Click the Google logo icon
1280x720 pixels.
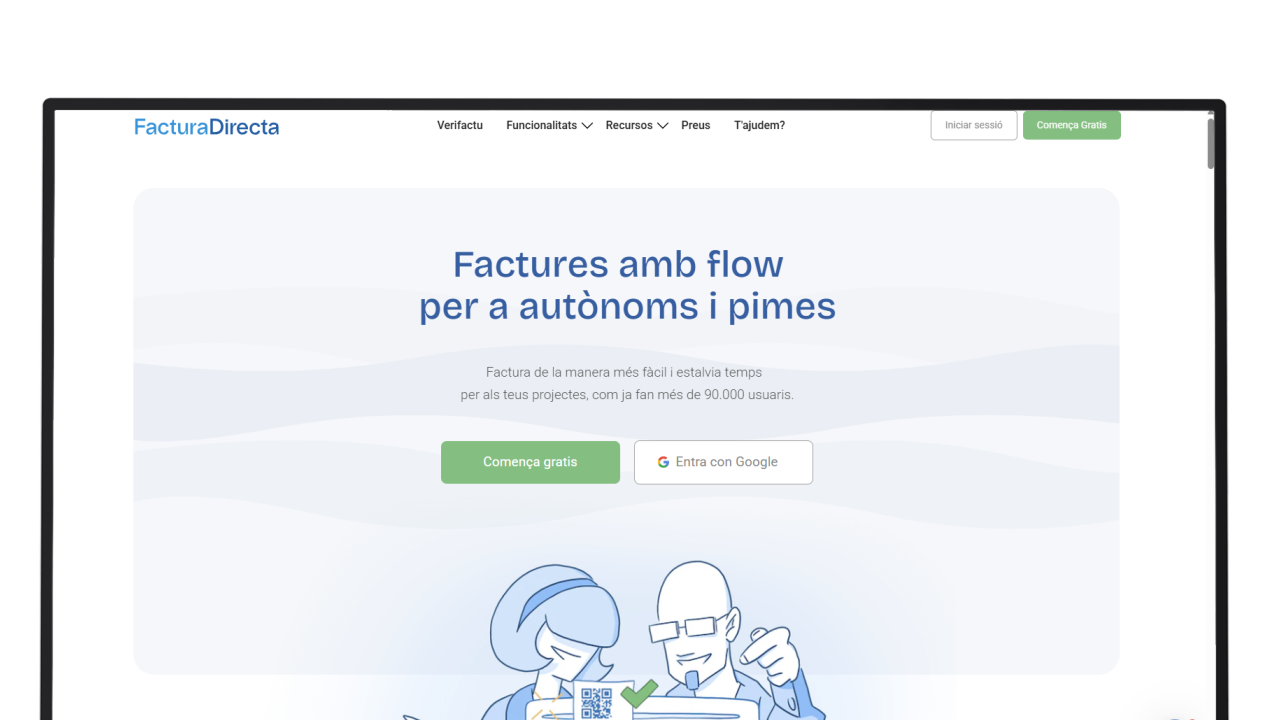click(663, 462)
